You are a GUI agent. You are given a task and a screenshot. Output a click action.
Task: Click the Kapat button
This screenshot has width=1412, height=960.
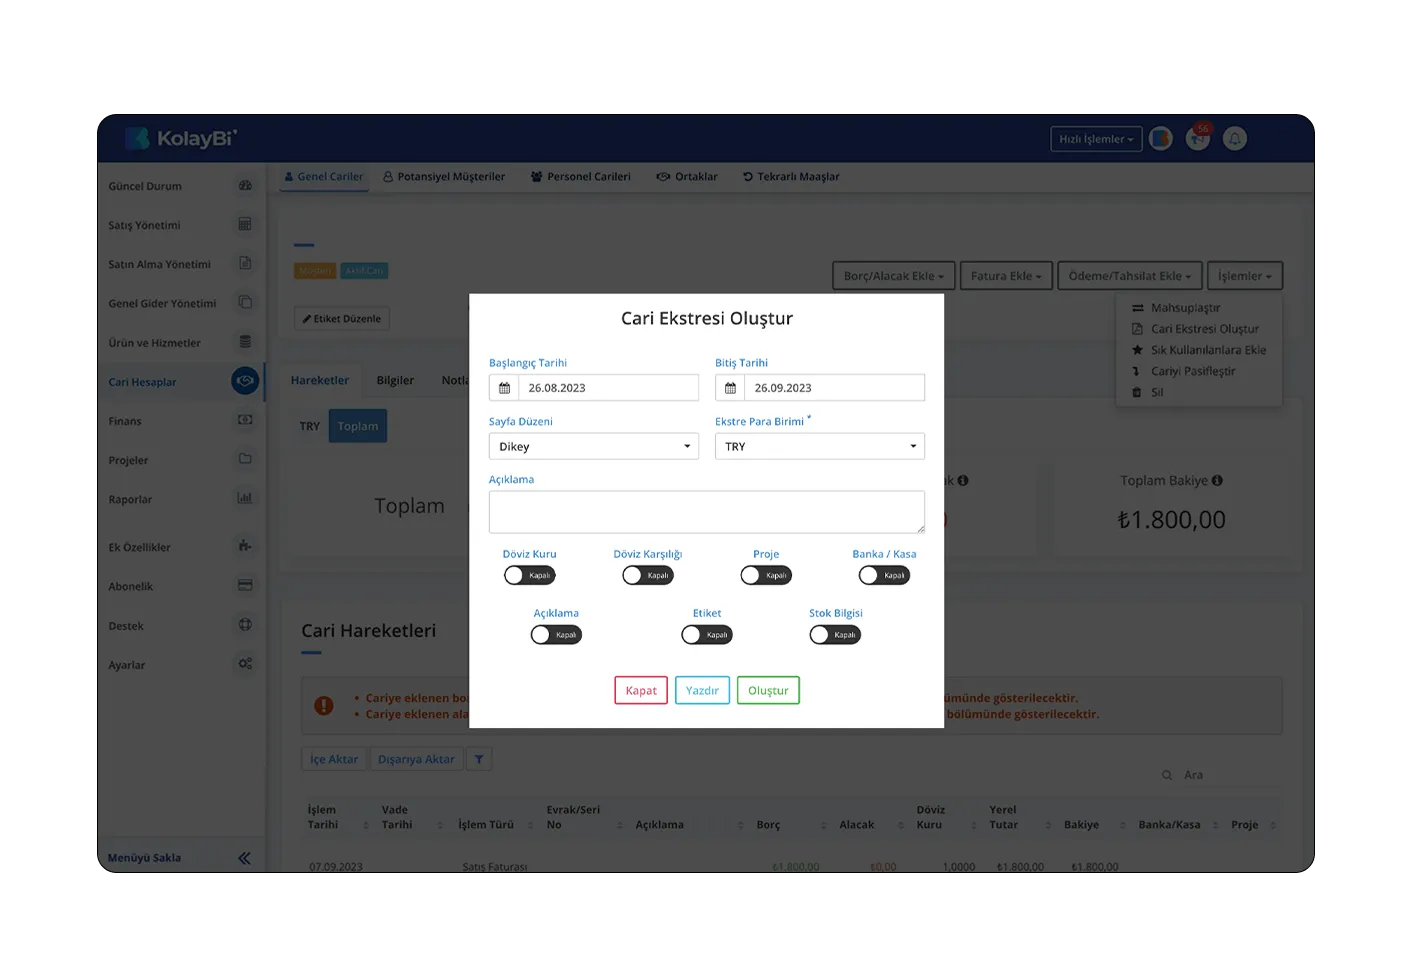[x=641, y=691]
